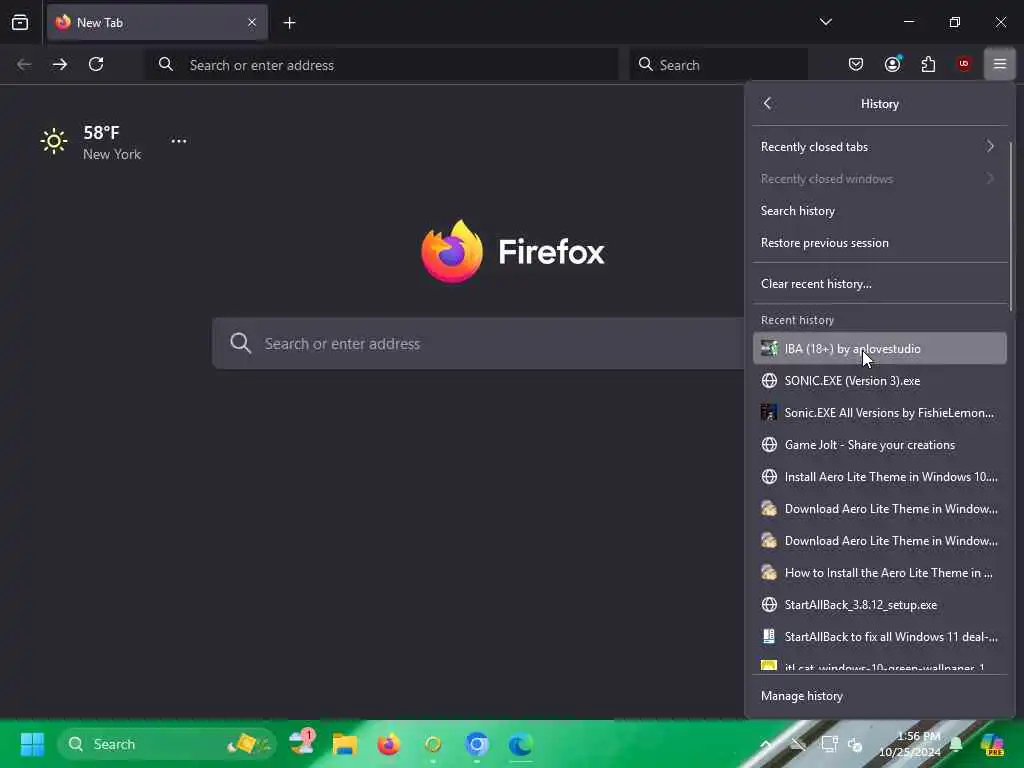This screenshot has width=1024, height=768.
Task: Open the notifications bell icon
Action: (x=956, y=744)
